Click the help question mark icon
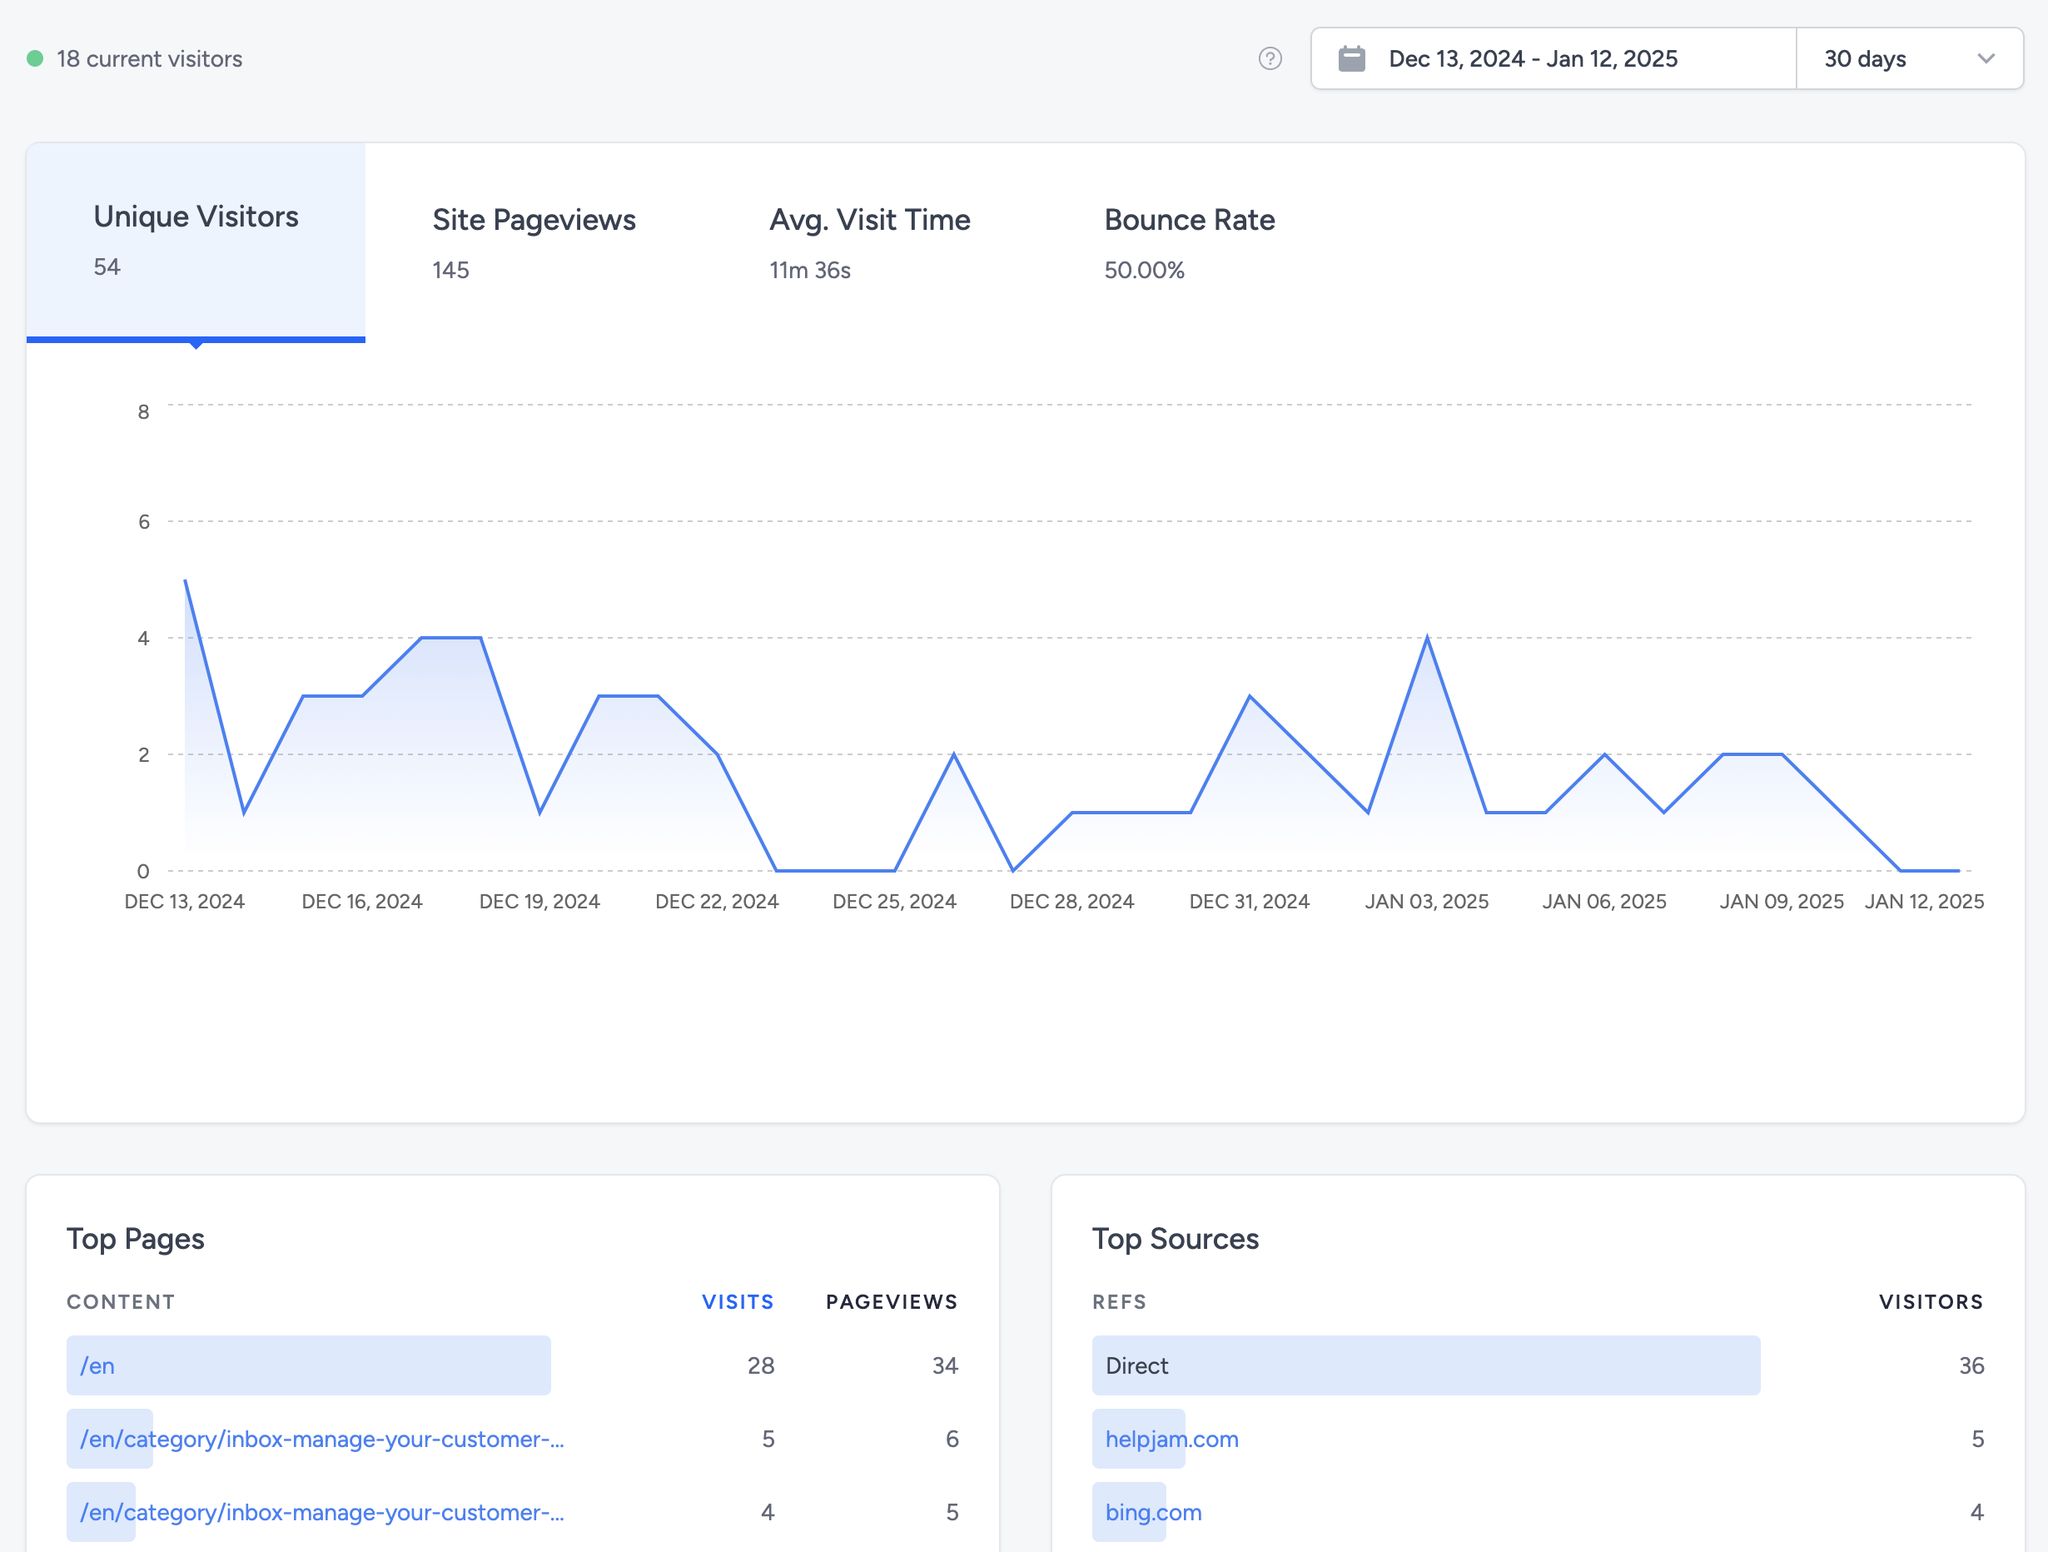The height and width of the screenshot is (1552, 2048). [x=1270, y=59]
